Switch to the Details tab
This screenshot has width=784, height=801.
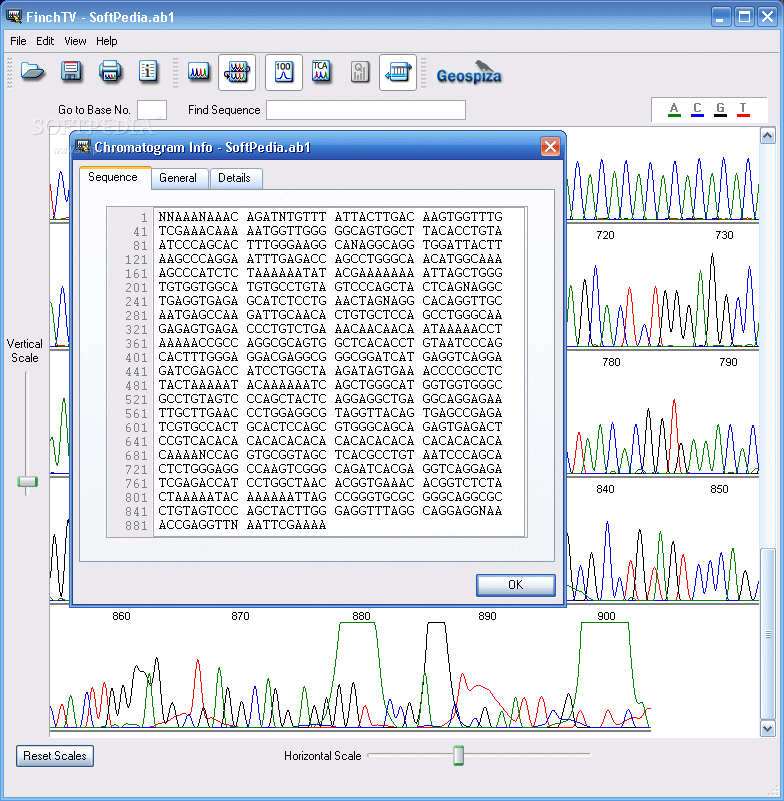click(234, 178)
